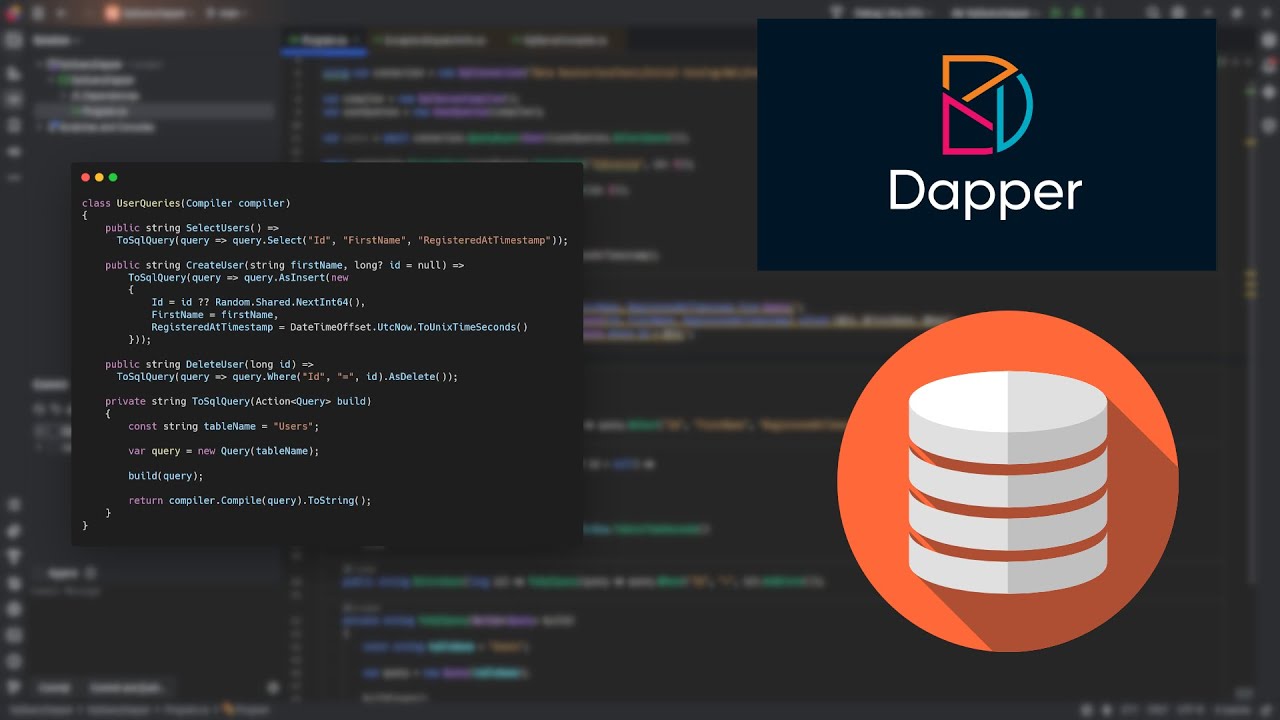Click the 'private string ToSqlQuery(Action<Query> build)' line
1280x720 pixels.
(x=238, y=401)
